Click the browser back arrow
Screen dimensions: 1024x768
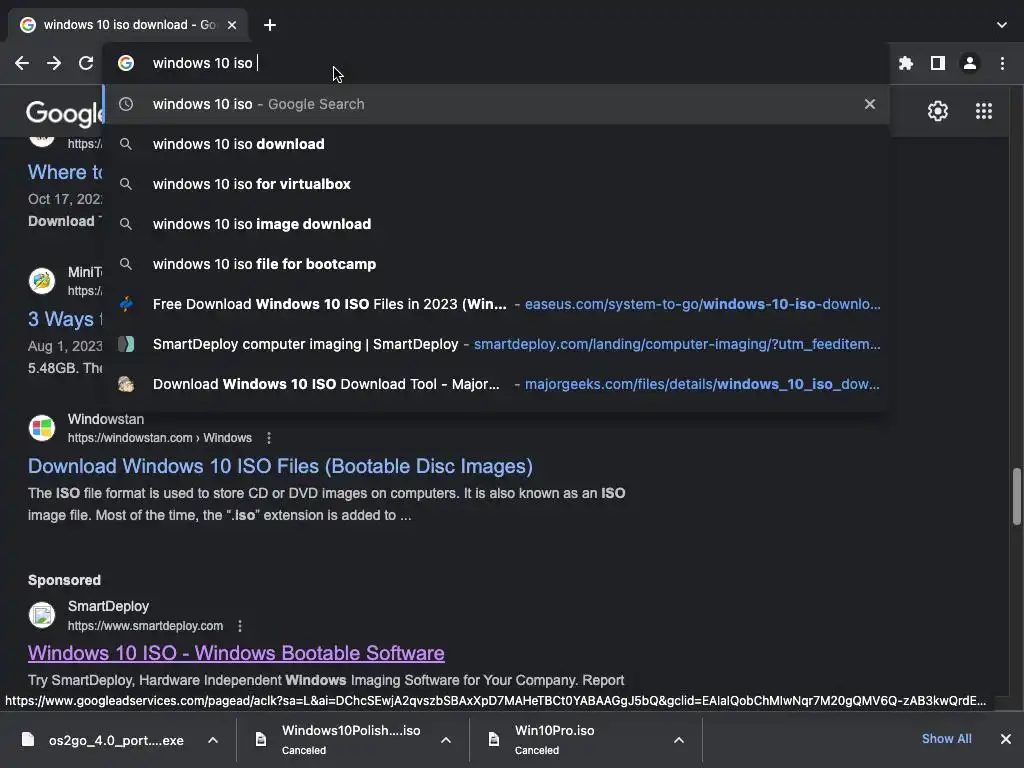[22, 63]
